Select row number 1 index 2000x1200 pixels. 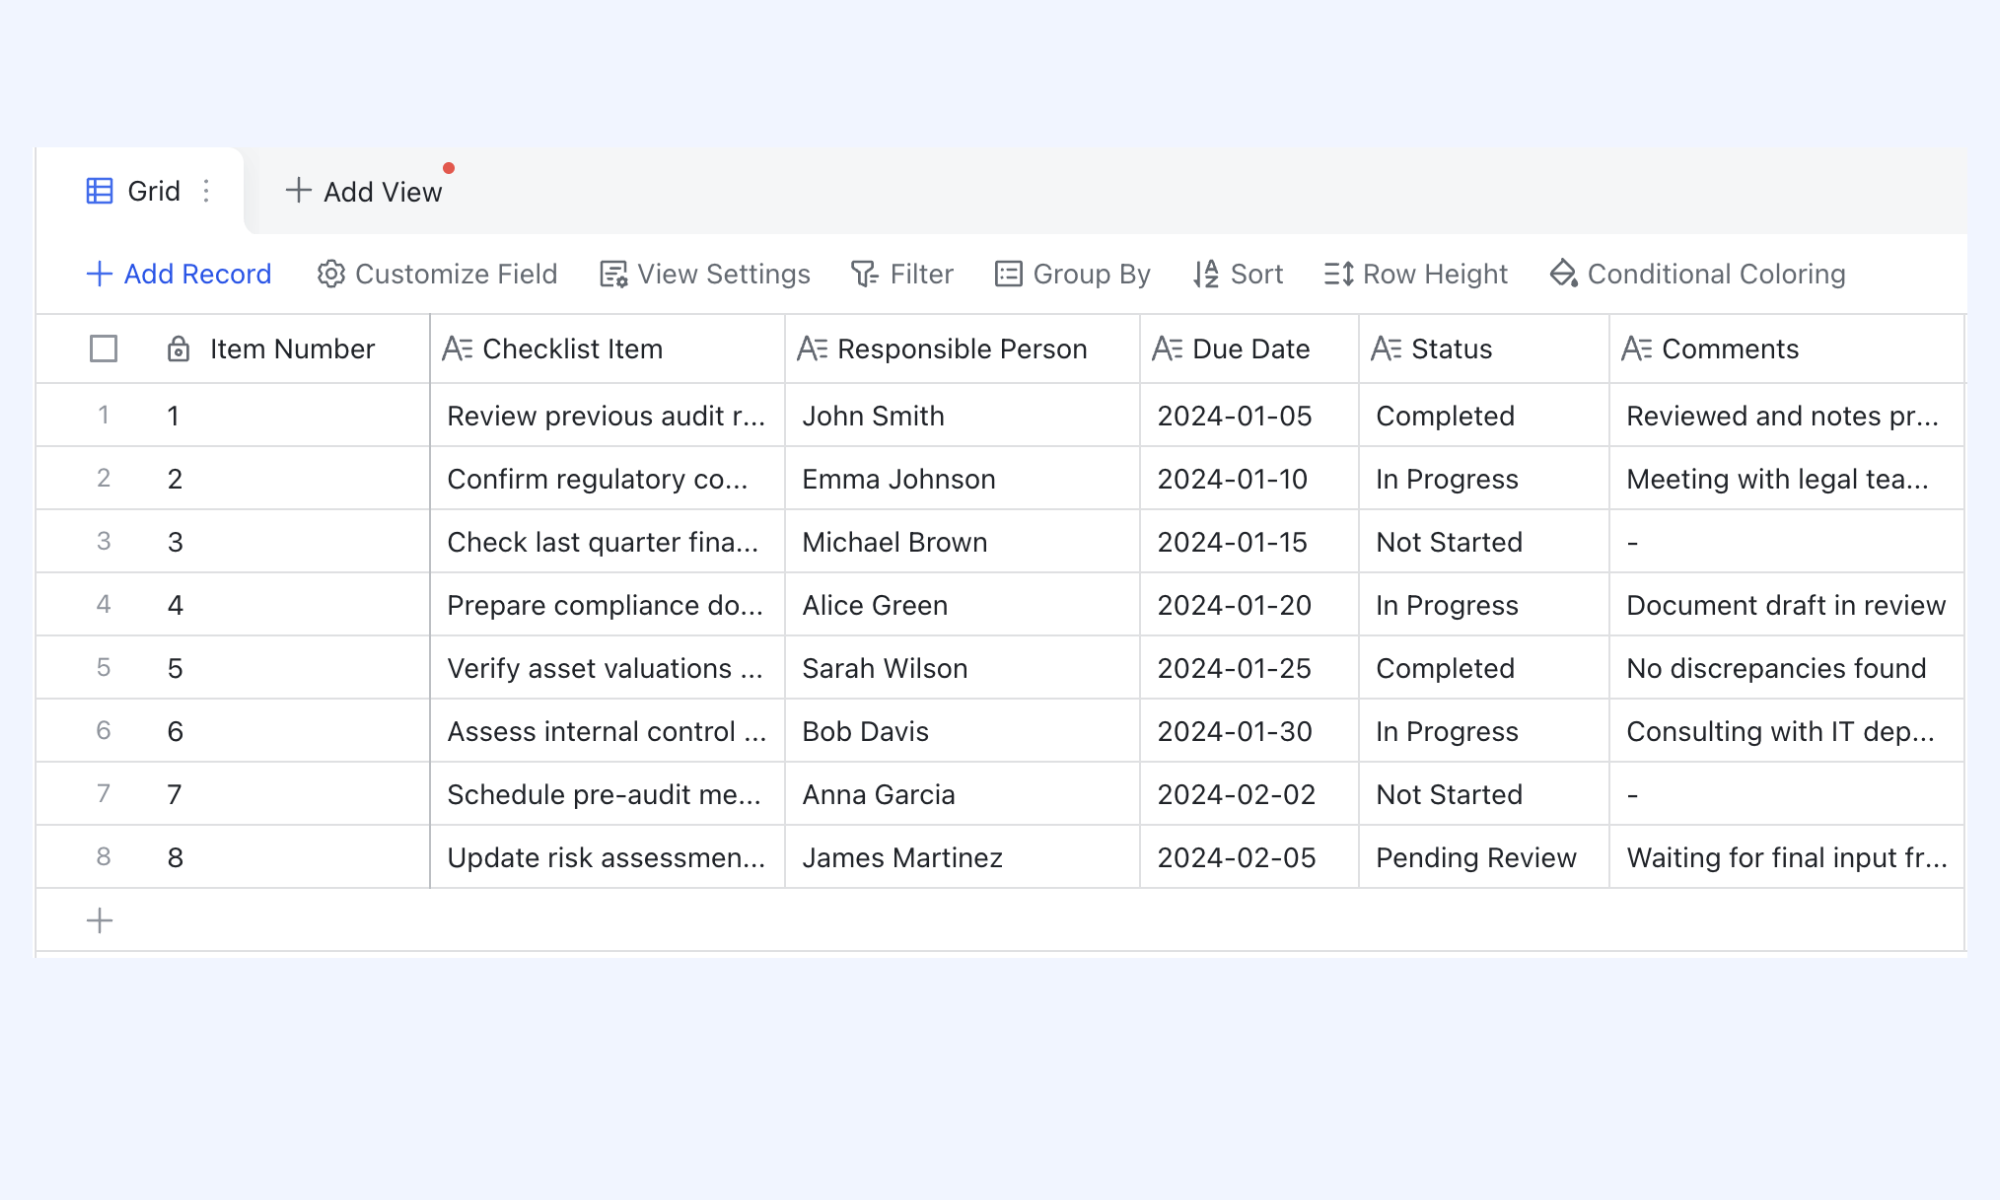tap(103, 415)
